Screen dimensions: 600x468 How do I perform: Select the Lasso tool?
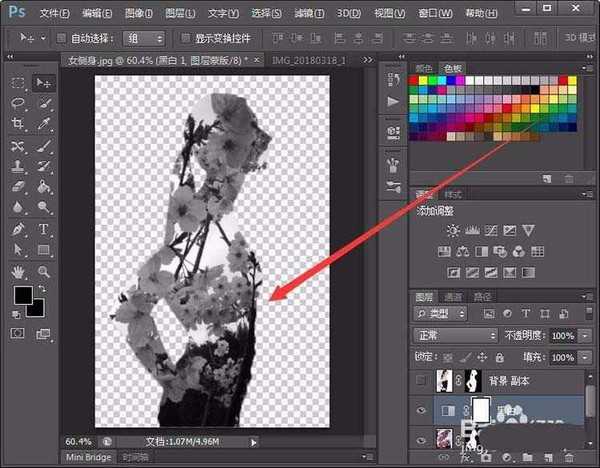coord(18,103)
